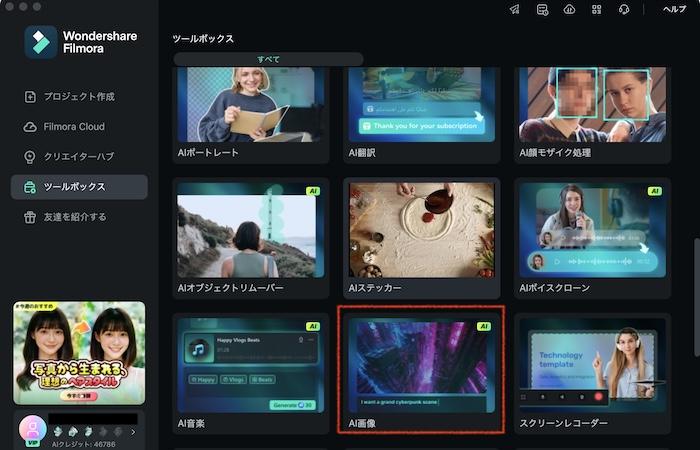Select the すべて tab
This screenshot has width=700, height=450.
click(x=268, y=59)
